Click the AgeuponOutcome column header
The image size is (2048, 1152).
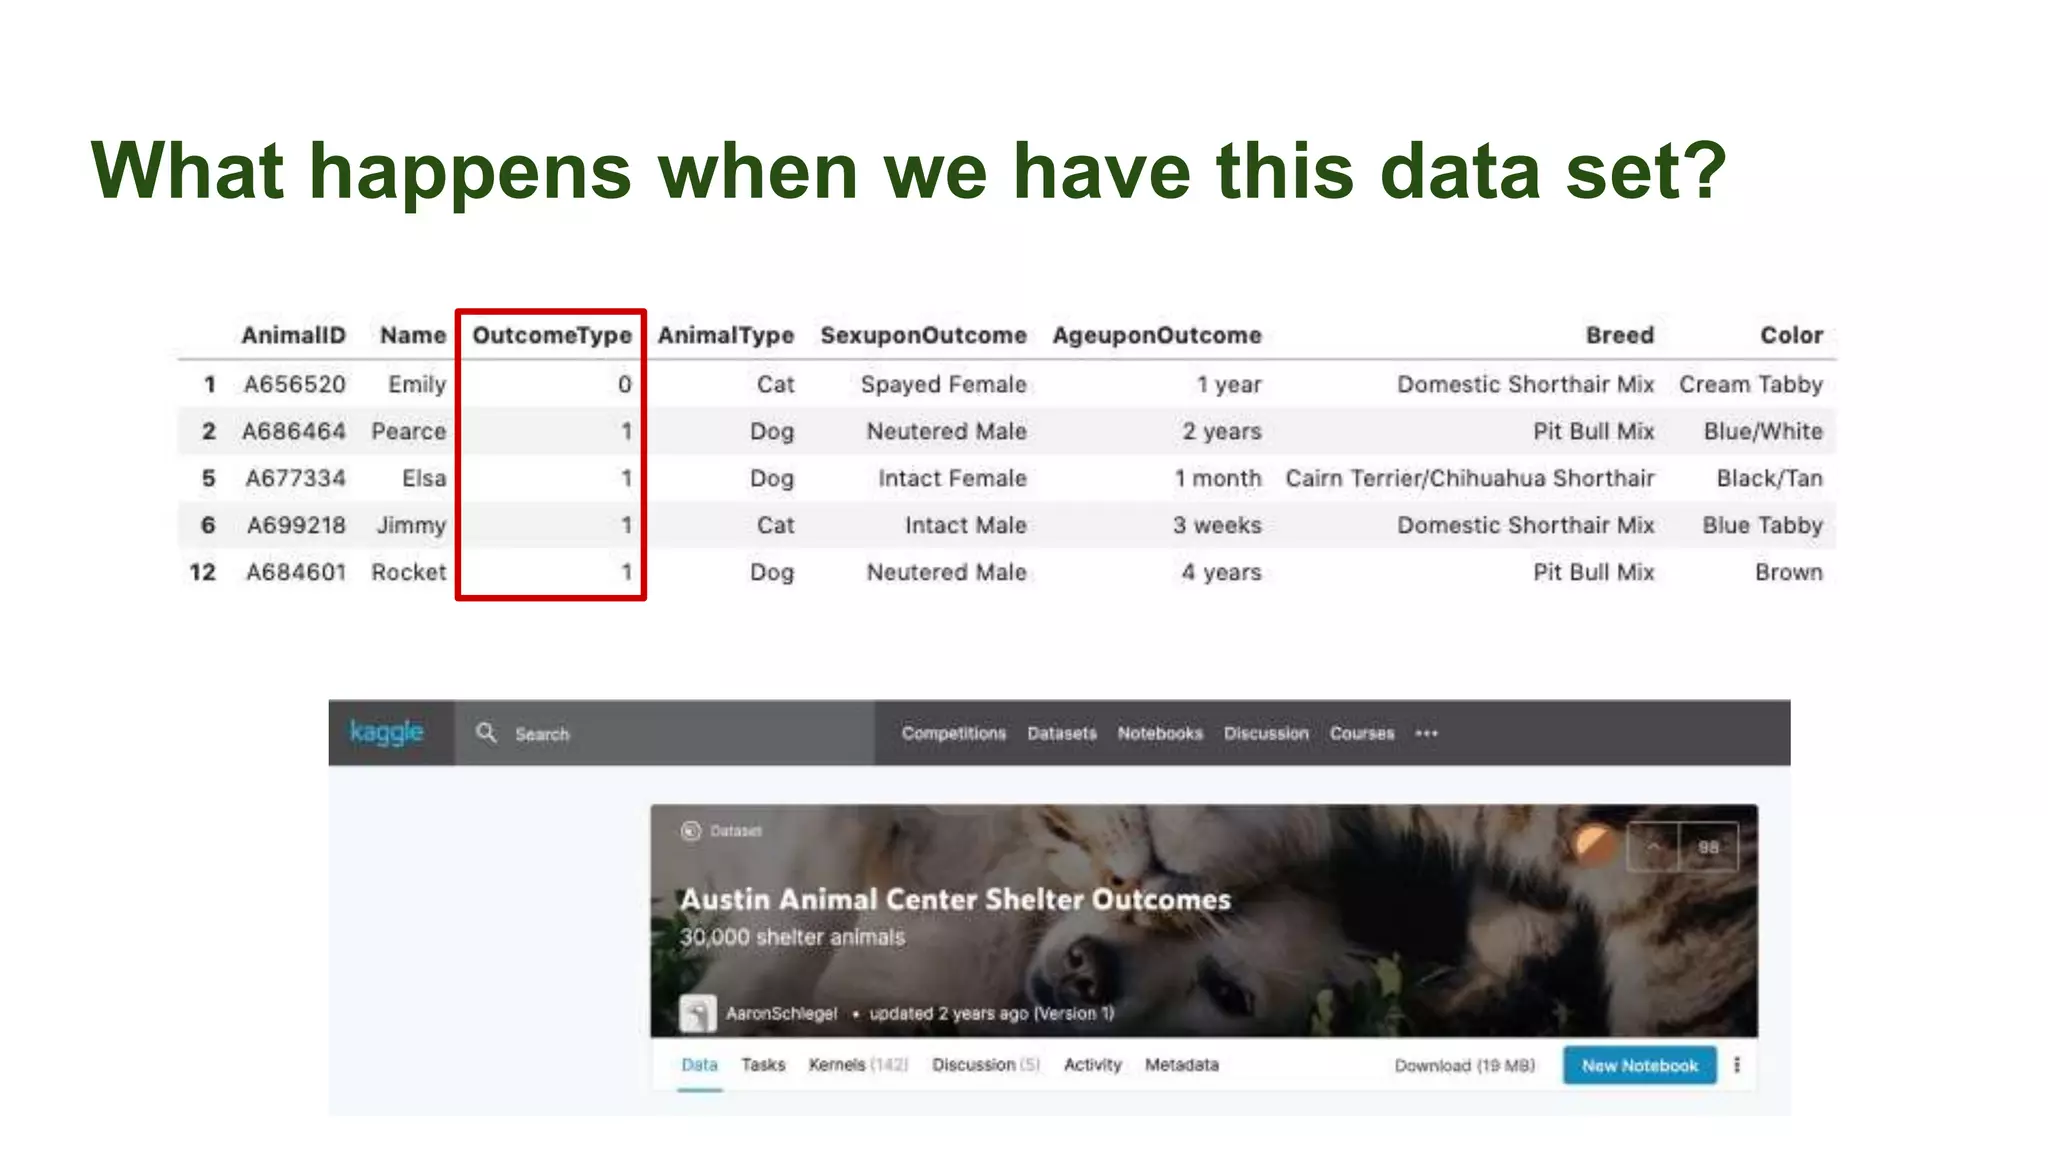[x=1157, y=335]
